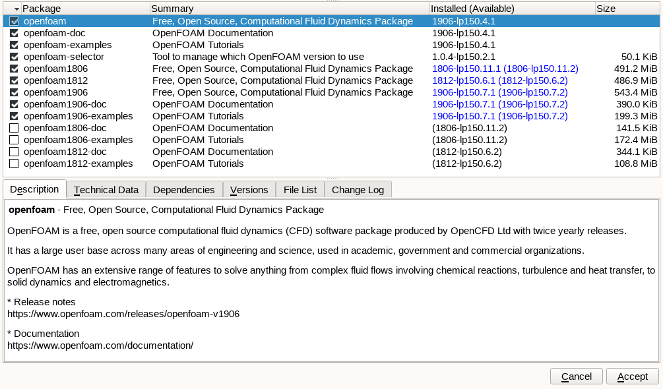The width and height of the screenshot is (663, 389).
Task: Open the Dependencies tab
Action: tap(184, 190)
